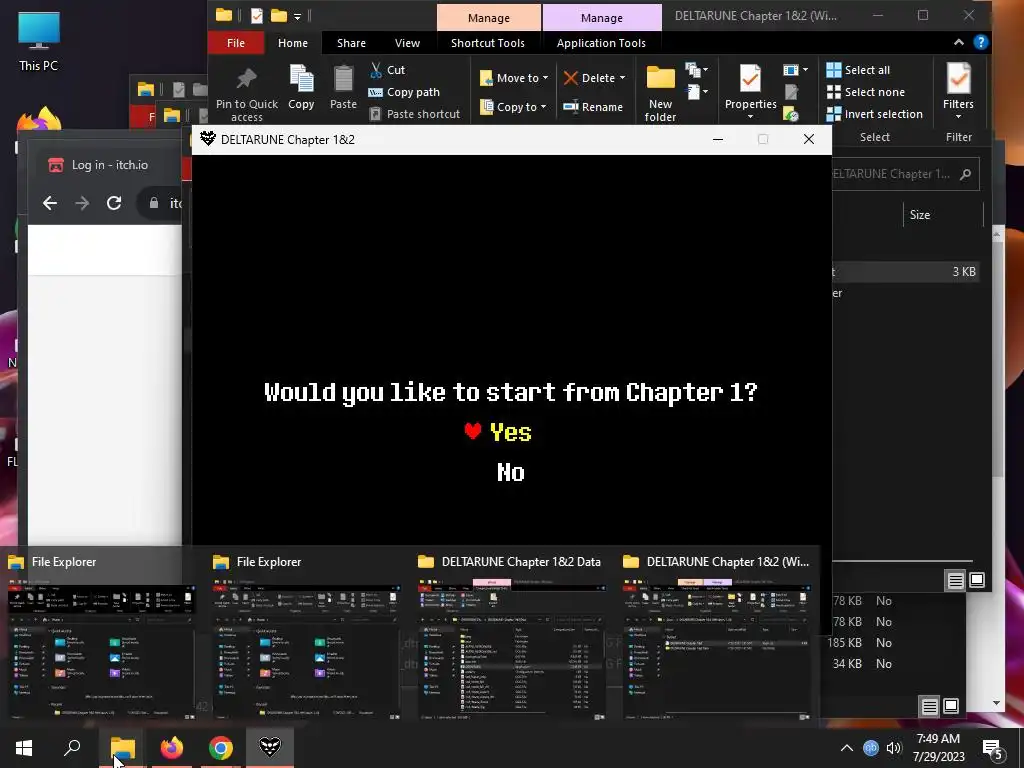This screenshot has height=768, width=1024.
Task: Click Pin to Quick access in ribbon
Action: 246,93
